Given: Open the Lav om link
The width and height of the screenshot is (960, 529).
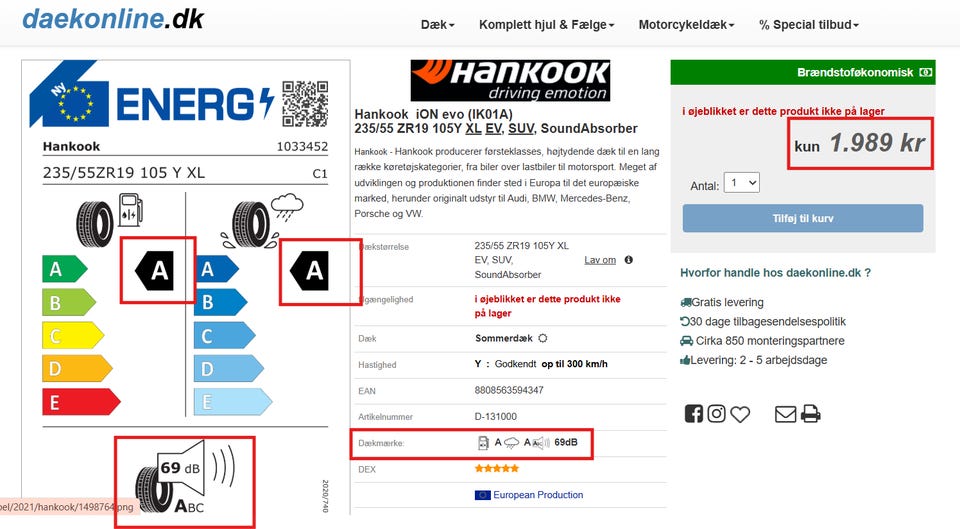Looking at the screenshot, I should pos(600,260).
